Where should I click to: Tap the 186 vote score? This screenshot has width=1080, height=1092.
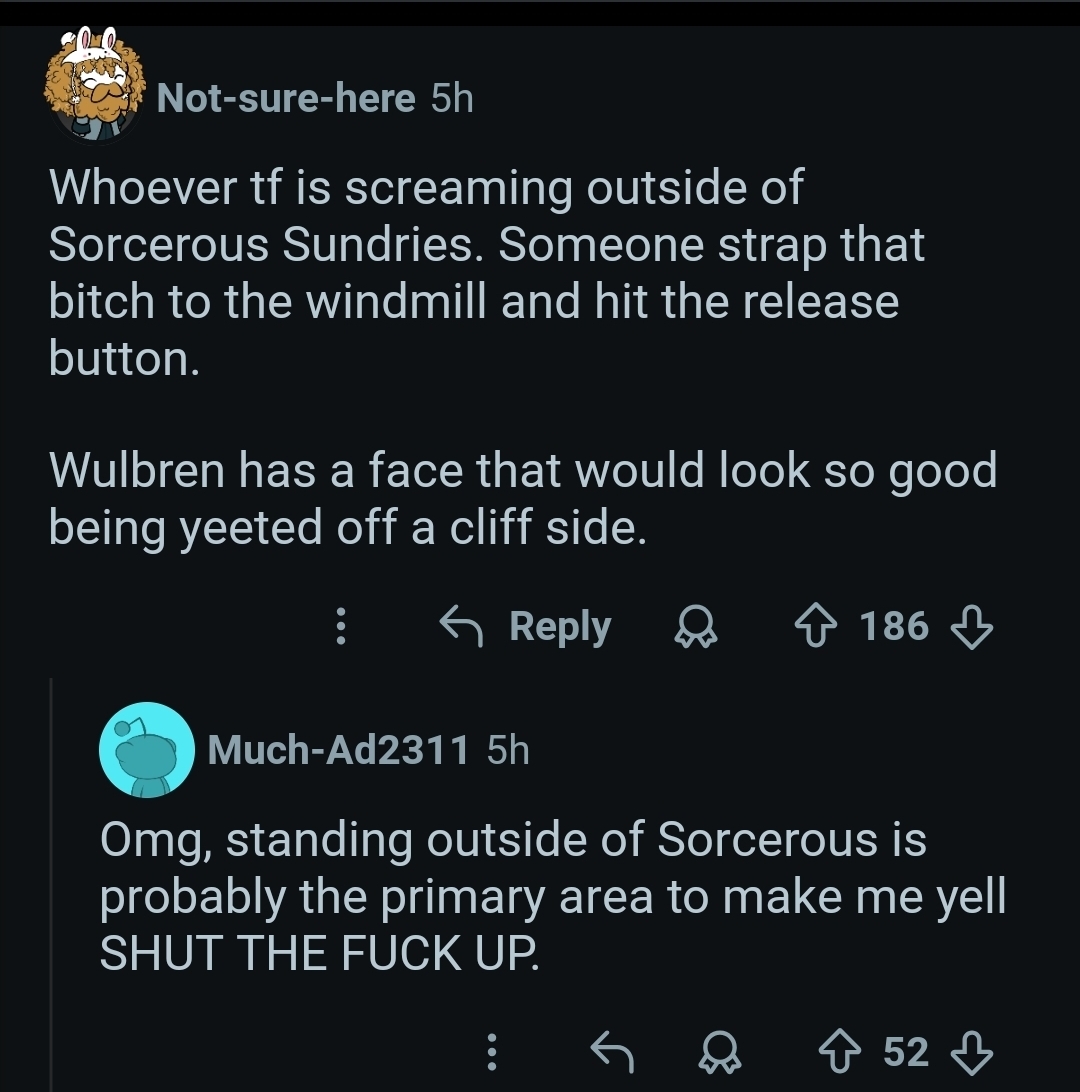coord(894,627)
